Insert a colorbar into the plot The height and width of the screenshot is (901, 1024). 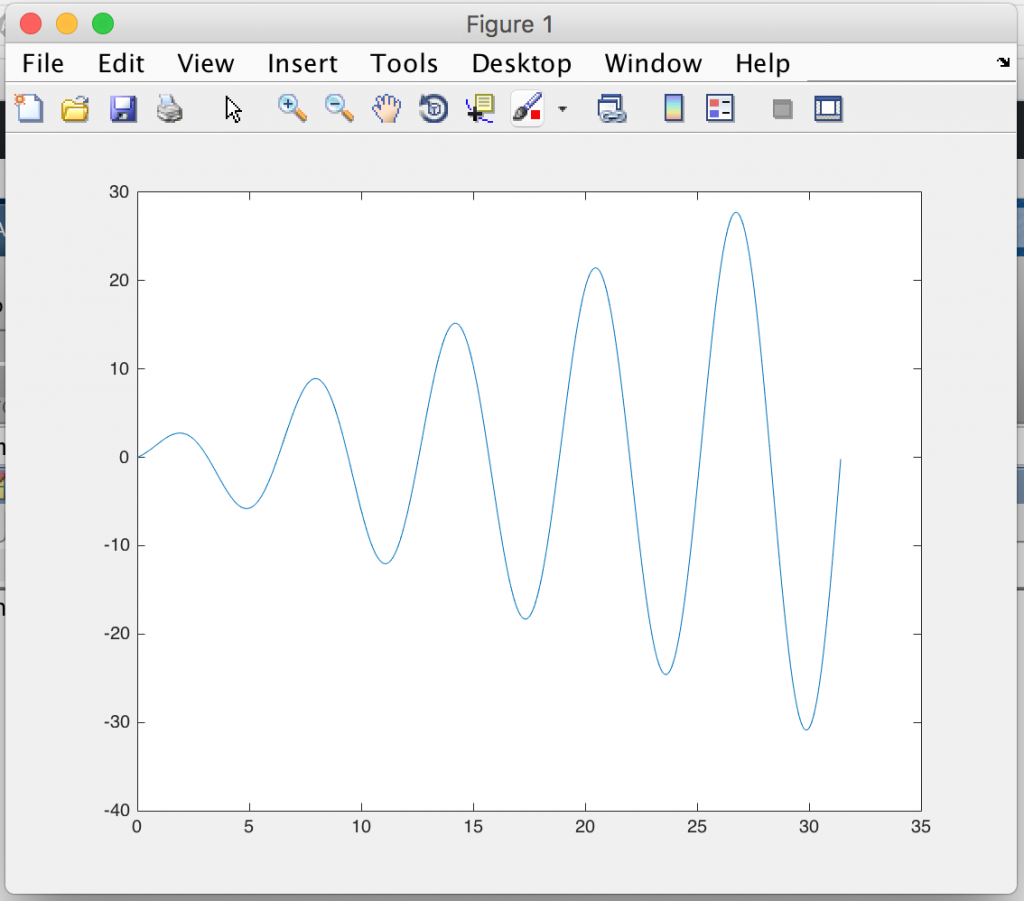(672, 109)
